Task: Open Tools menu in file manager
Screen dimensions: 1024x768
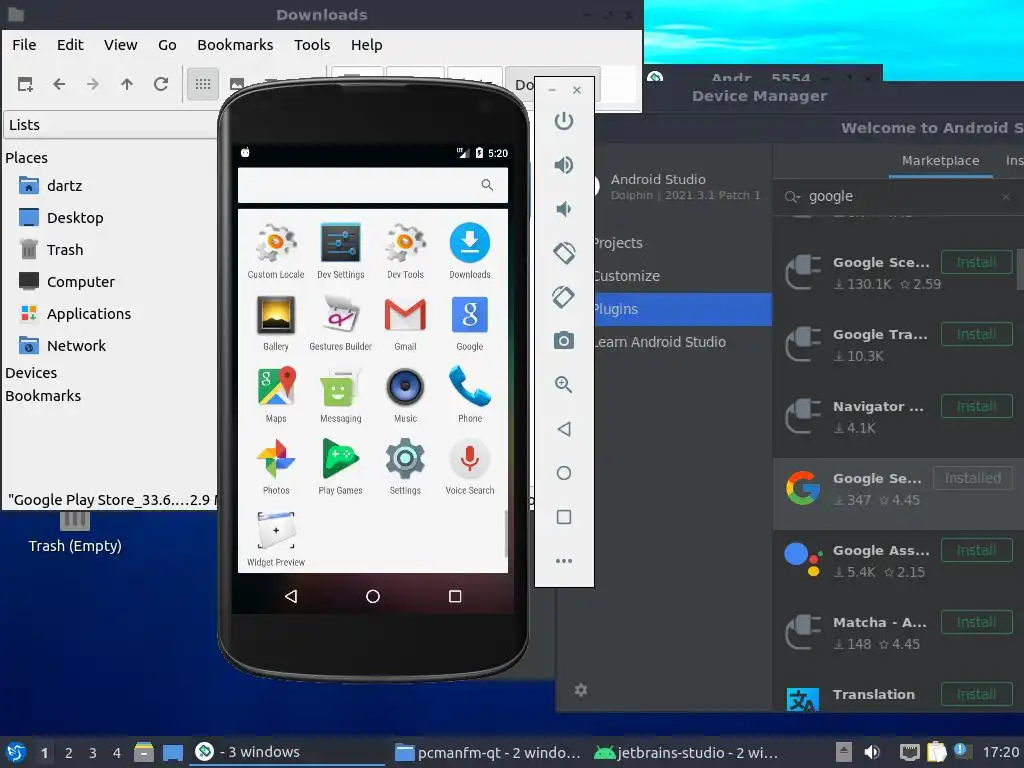Action: point(312,45)
